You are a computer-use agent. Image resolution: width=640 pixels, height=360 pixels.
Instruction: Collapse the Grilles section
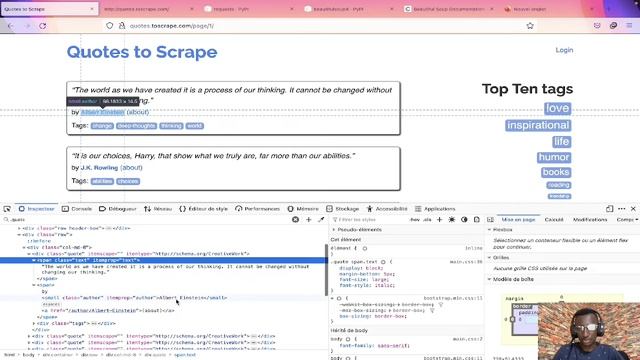(x=489, y=258)
